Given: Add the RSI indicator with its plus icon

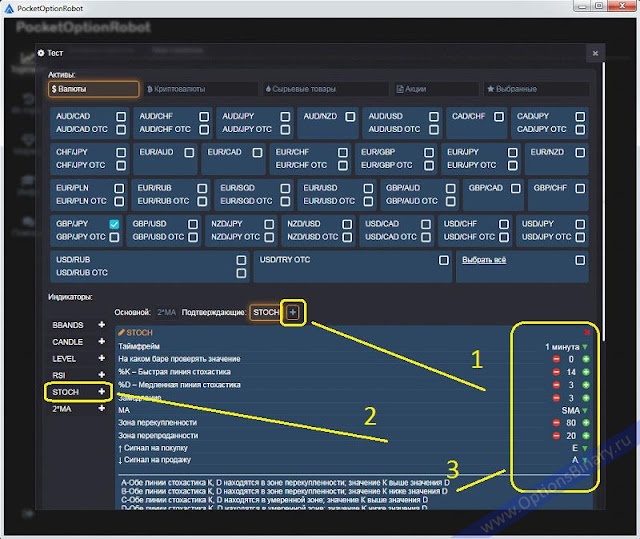Looking at the screenshot, I should click(102, 375).
